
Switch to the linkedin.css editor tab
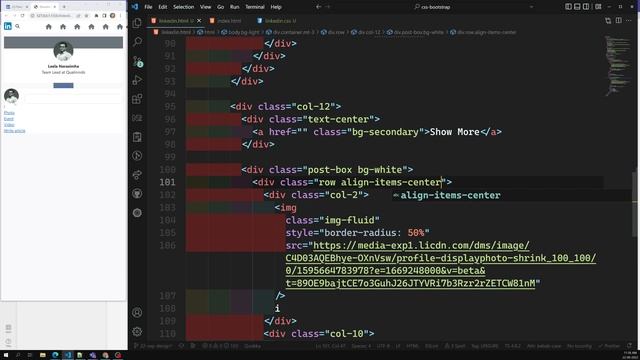(278, 21)
